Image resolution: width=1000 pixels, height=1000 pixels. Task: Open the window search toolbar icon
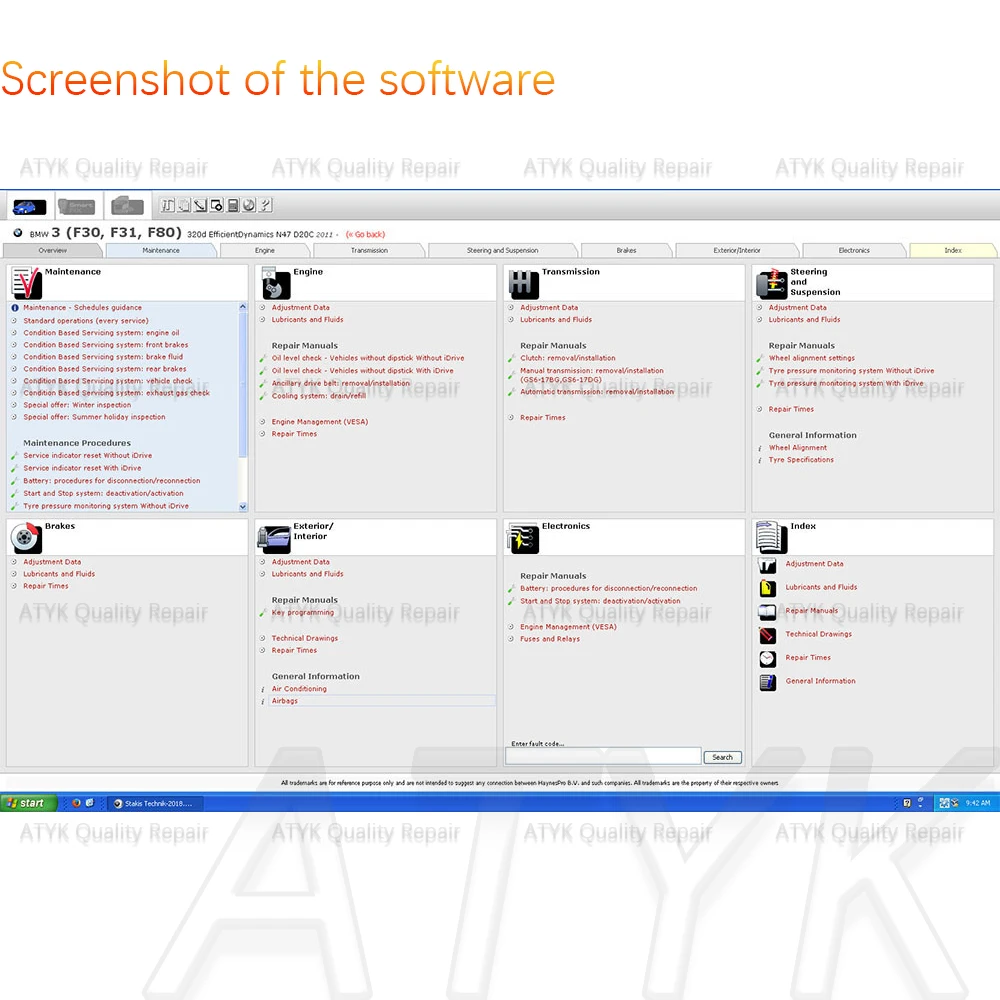coord(217,205)
